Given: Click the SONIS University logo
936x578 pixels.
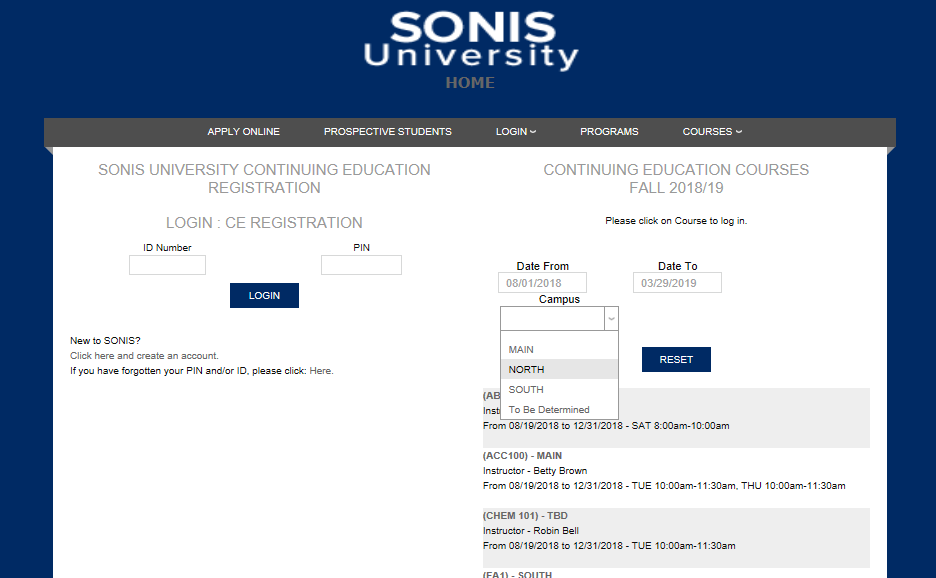Looking at the screenshot, I should [470, 40].
